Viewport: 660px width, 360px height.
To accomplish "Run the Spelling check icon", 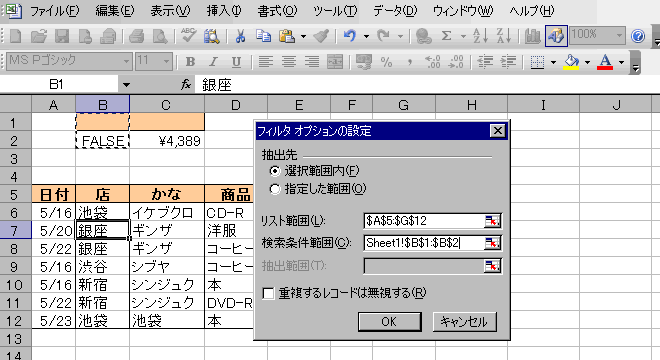I will tap(188, 36).
